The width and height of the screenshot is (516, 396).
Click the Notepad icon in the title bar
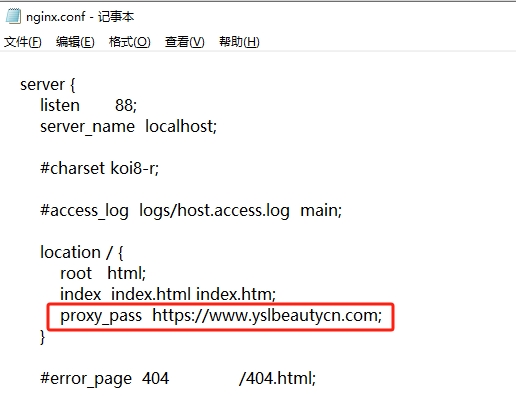click(x=13, y=16)
